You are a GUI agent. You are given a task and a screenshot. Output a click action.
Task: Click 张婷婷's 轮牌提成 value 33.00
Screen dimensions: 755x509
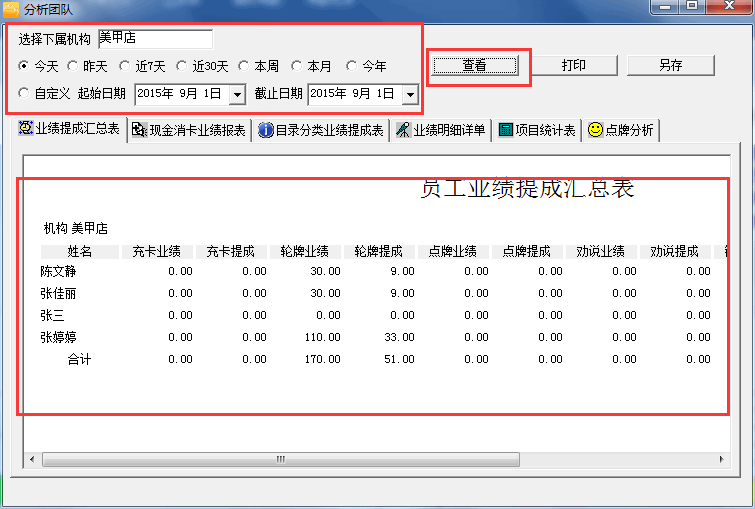click(400, 338)
